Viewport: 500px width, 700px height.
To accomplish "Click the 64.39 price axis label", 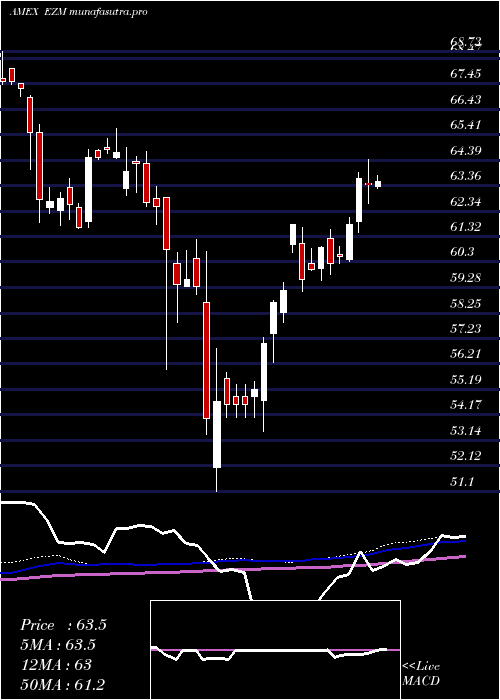I will (466, 151).
